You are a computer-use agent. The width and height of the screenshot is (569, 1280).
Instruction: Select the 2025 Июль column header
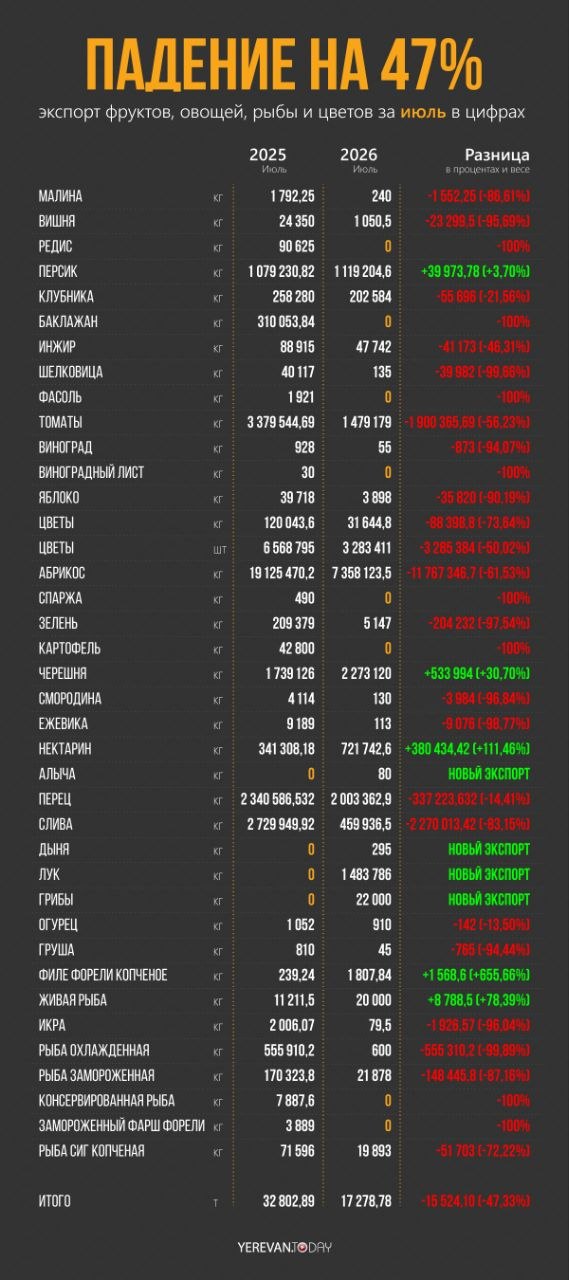pos(267,160)
